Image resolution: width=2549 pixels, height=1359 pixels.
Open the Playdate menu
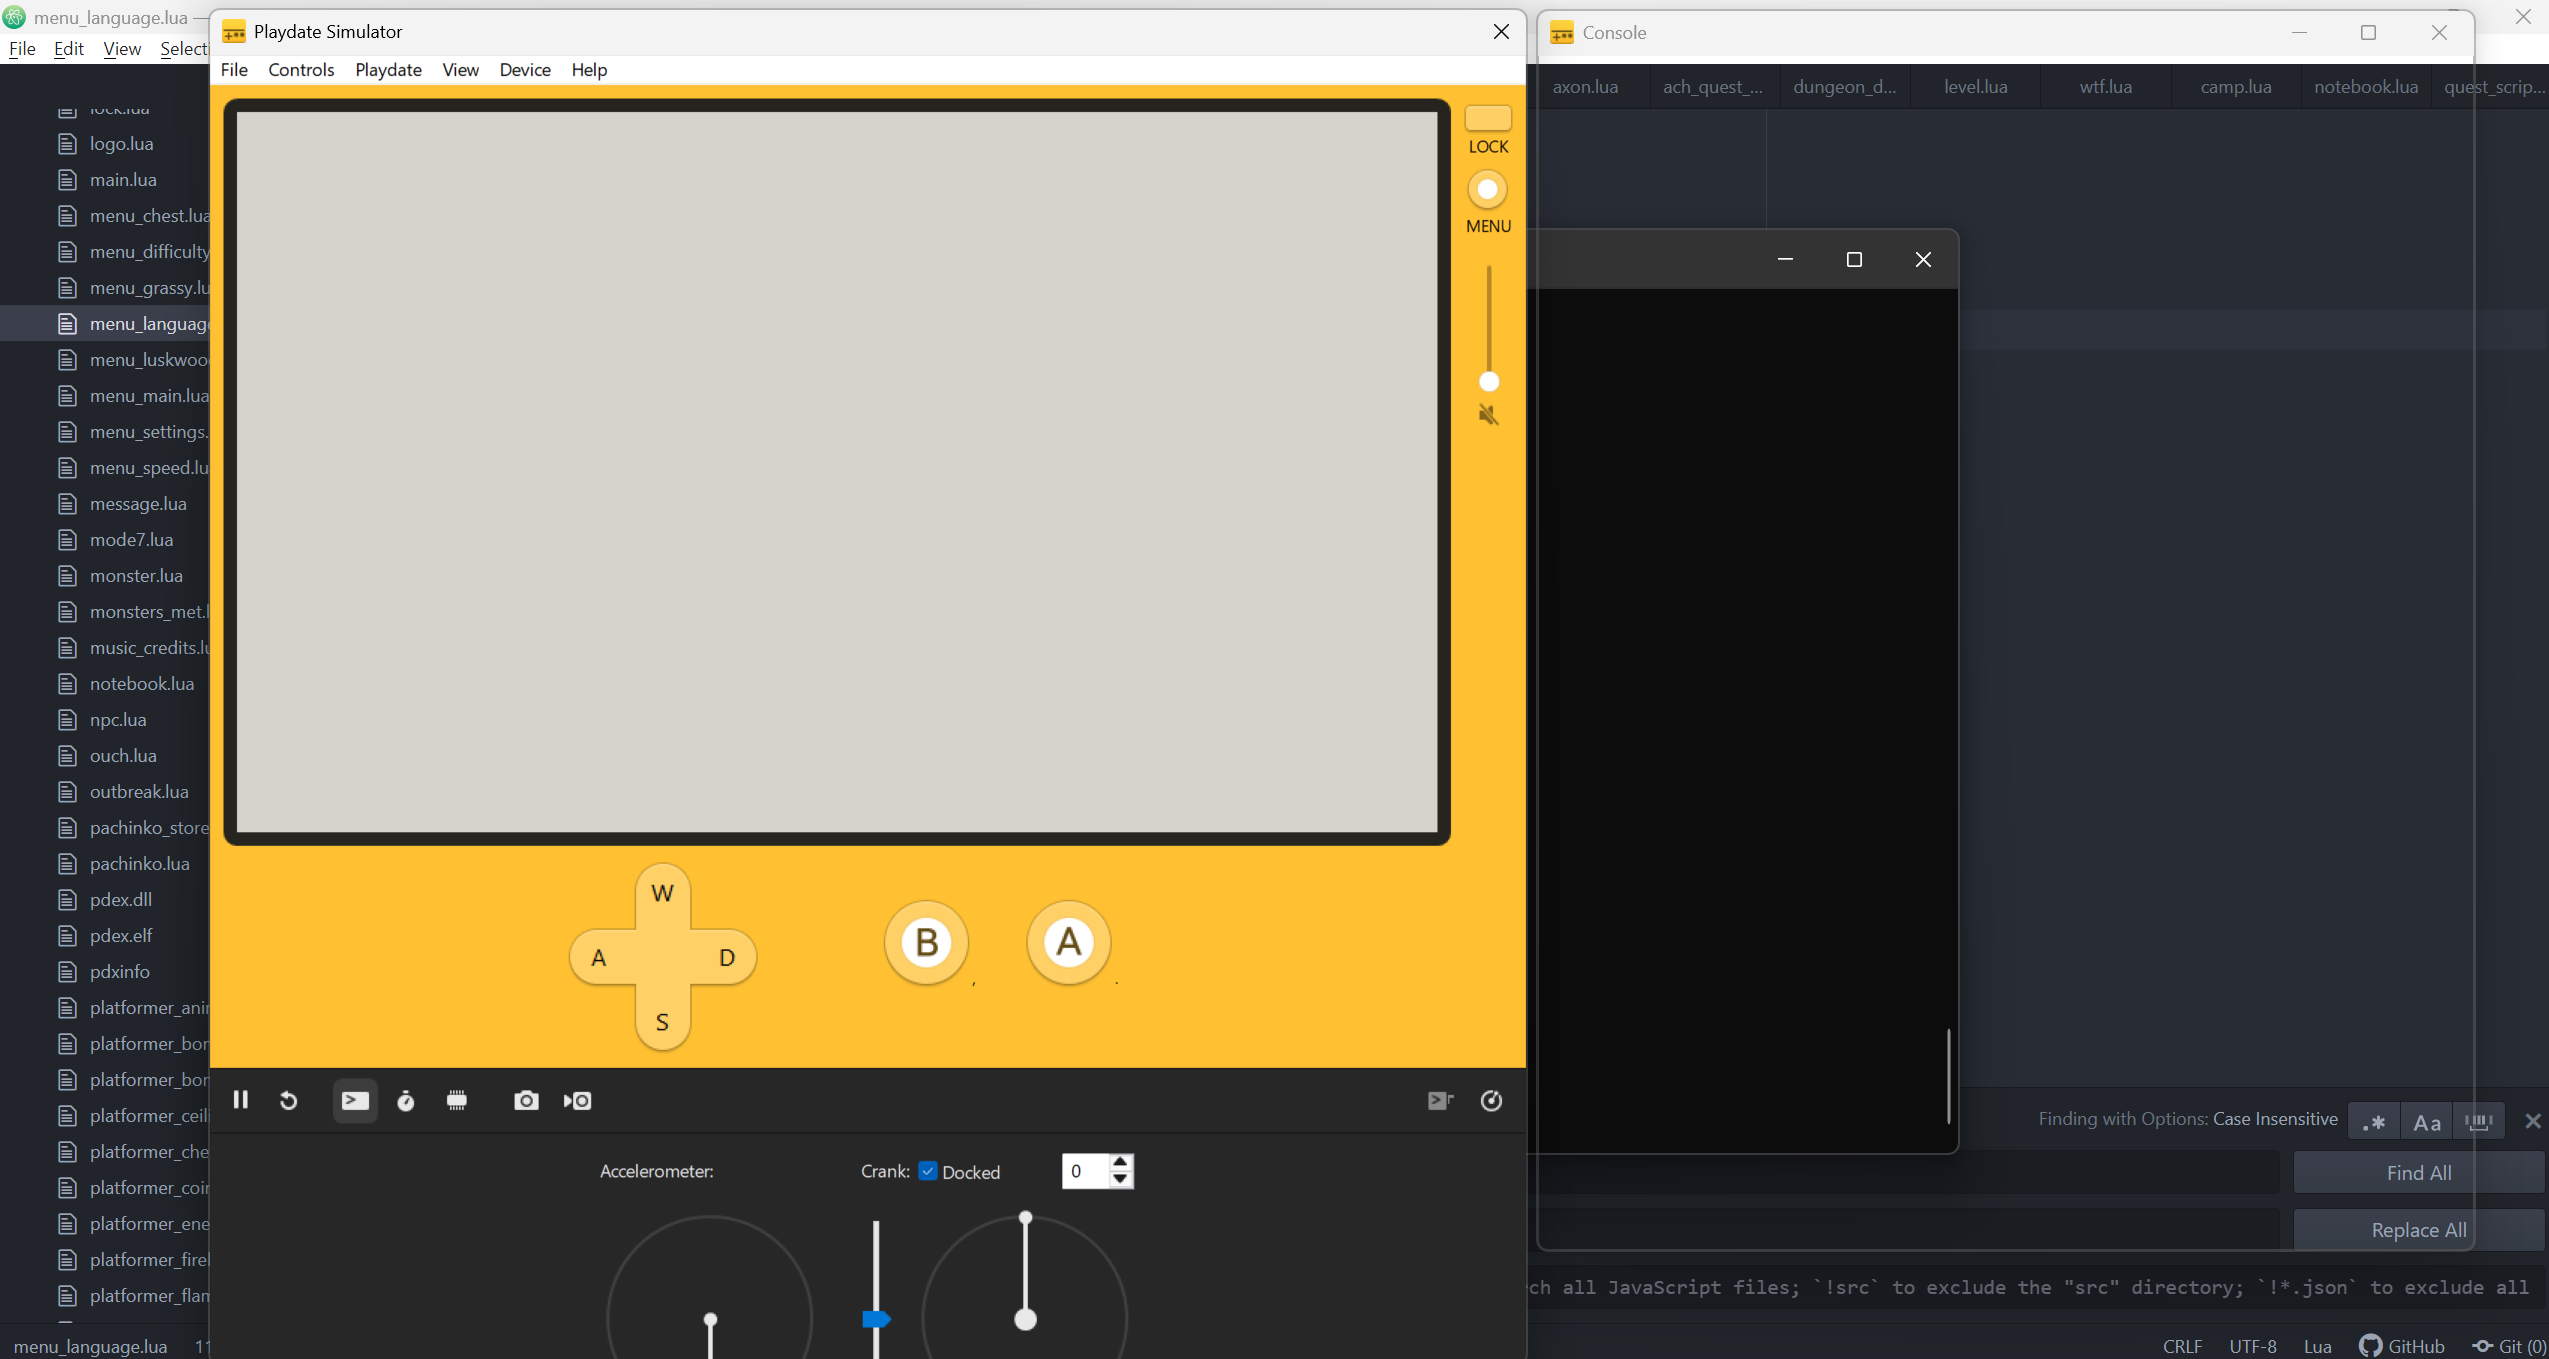click(x=388, y=69)
